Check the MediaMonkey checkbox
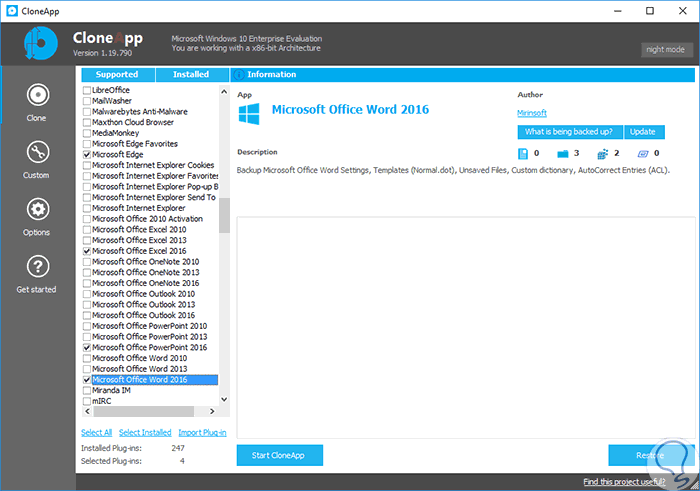700x491 pixels. pyautogui.click(x=87, y=133)
